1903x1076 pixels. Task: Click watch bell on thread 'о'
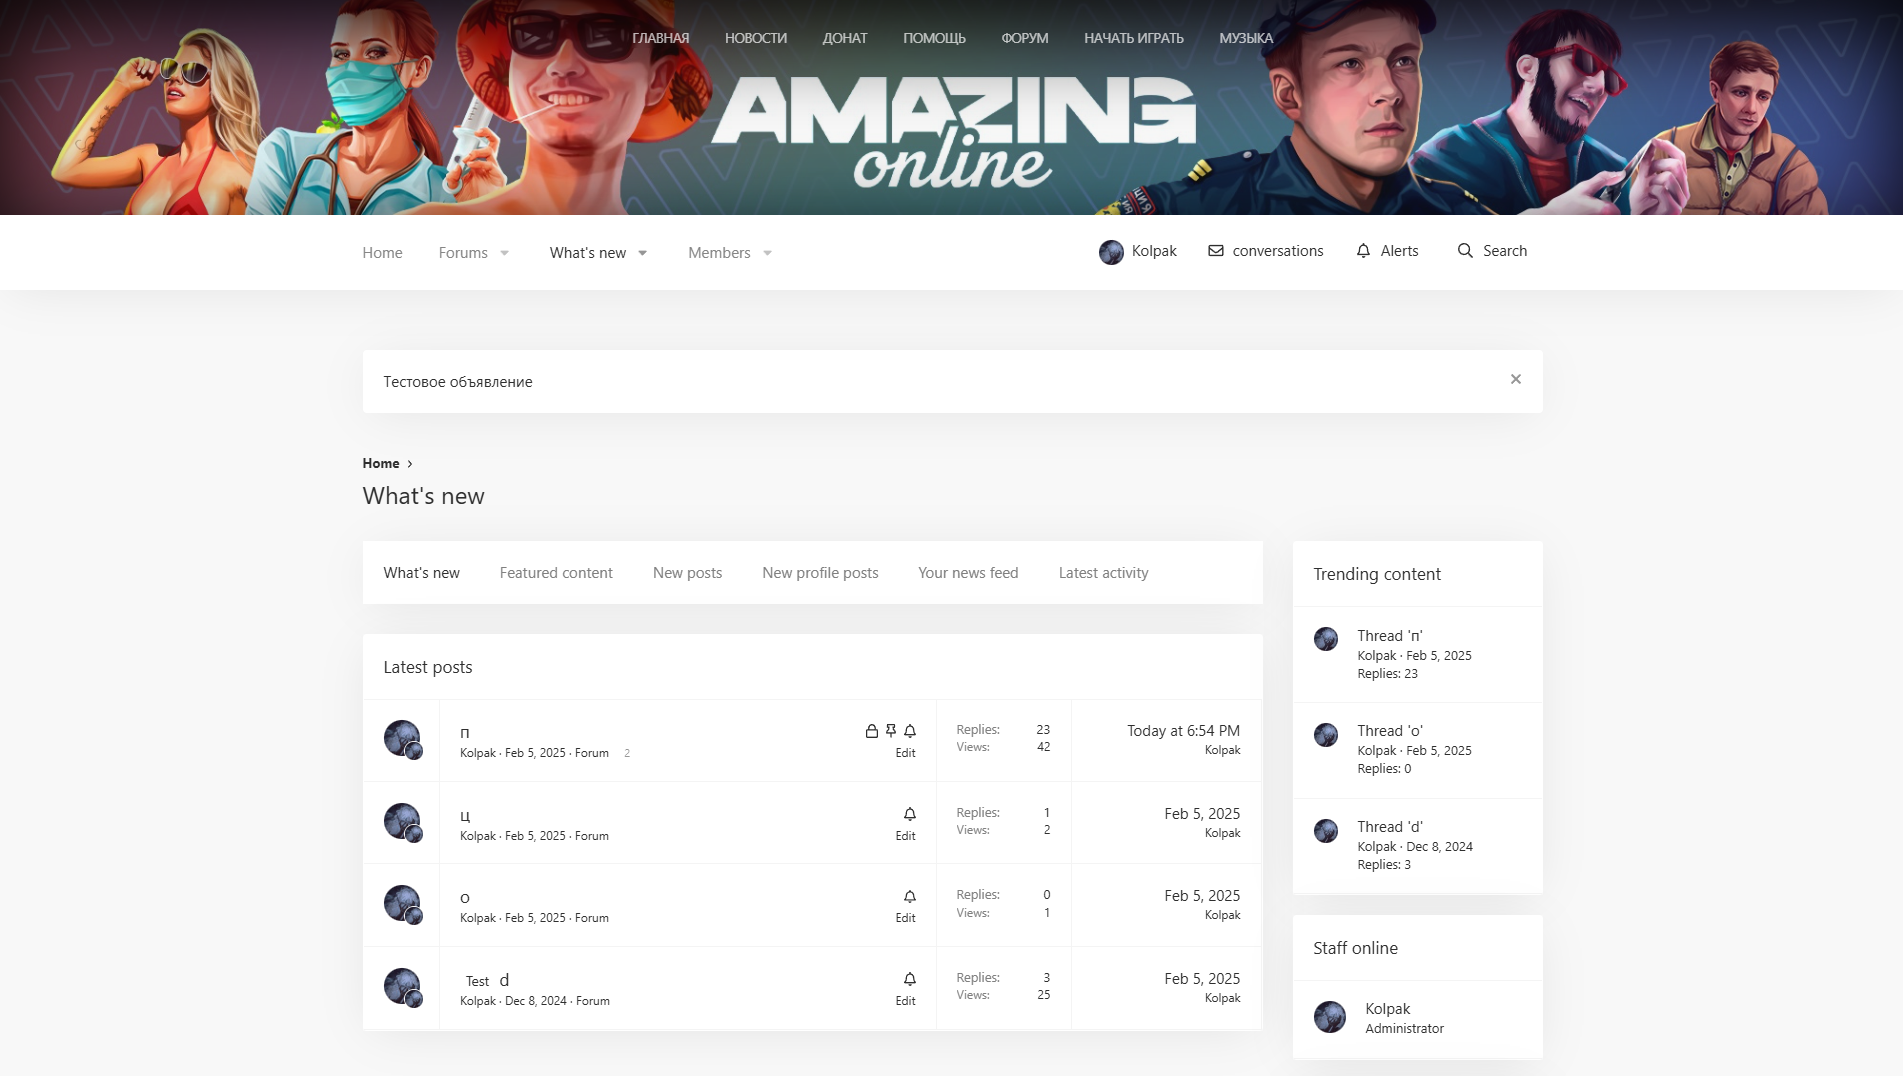pos(910,896)
